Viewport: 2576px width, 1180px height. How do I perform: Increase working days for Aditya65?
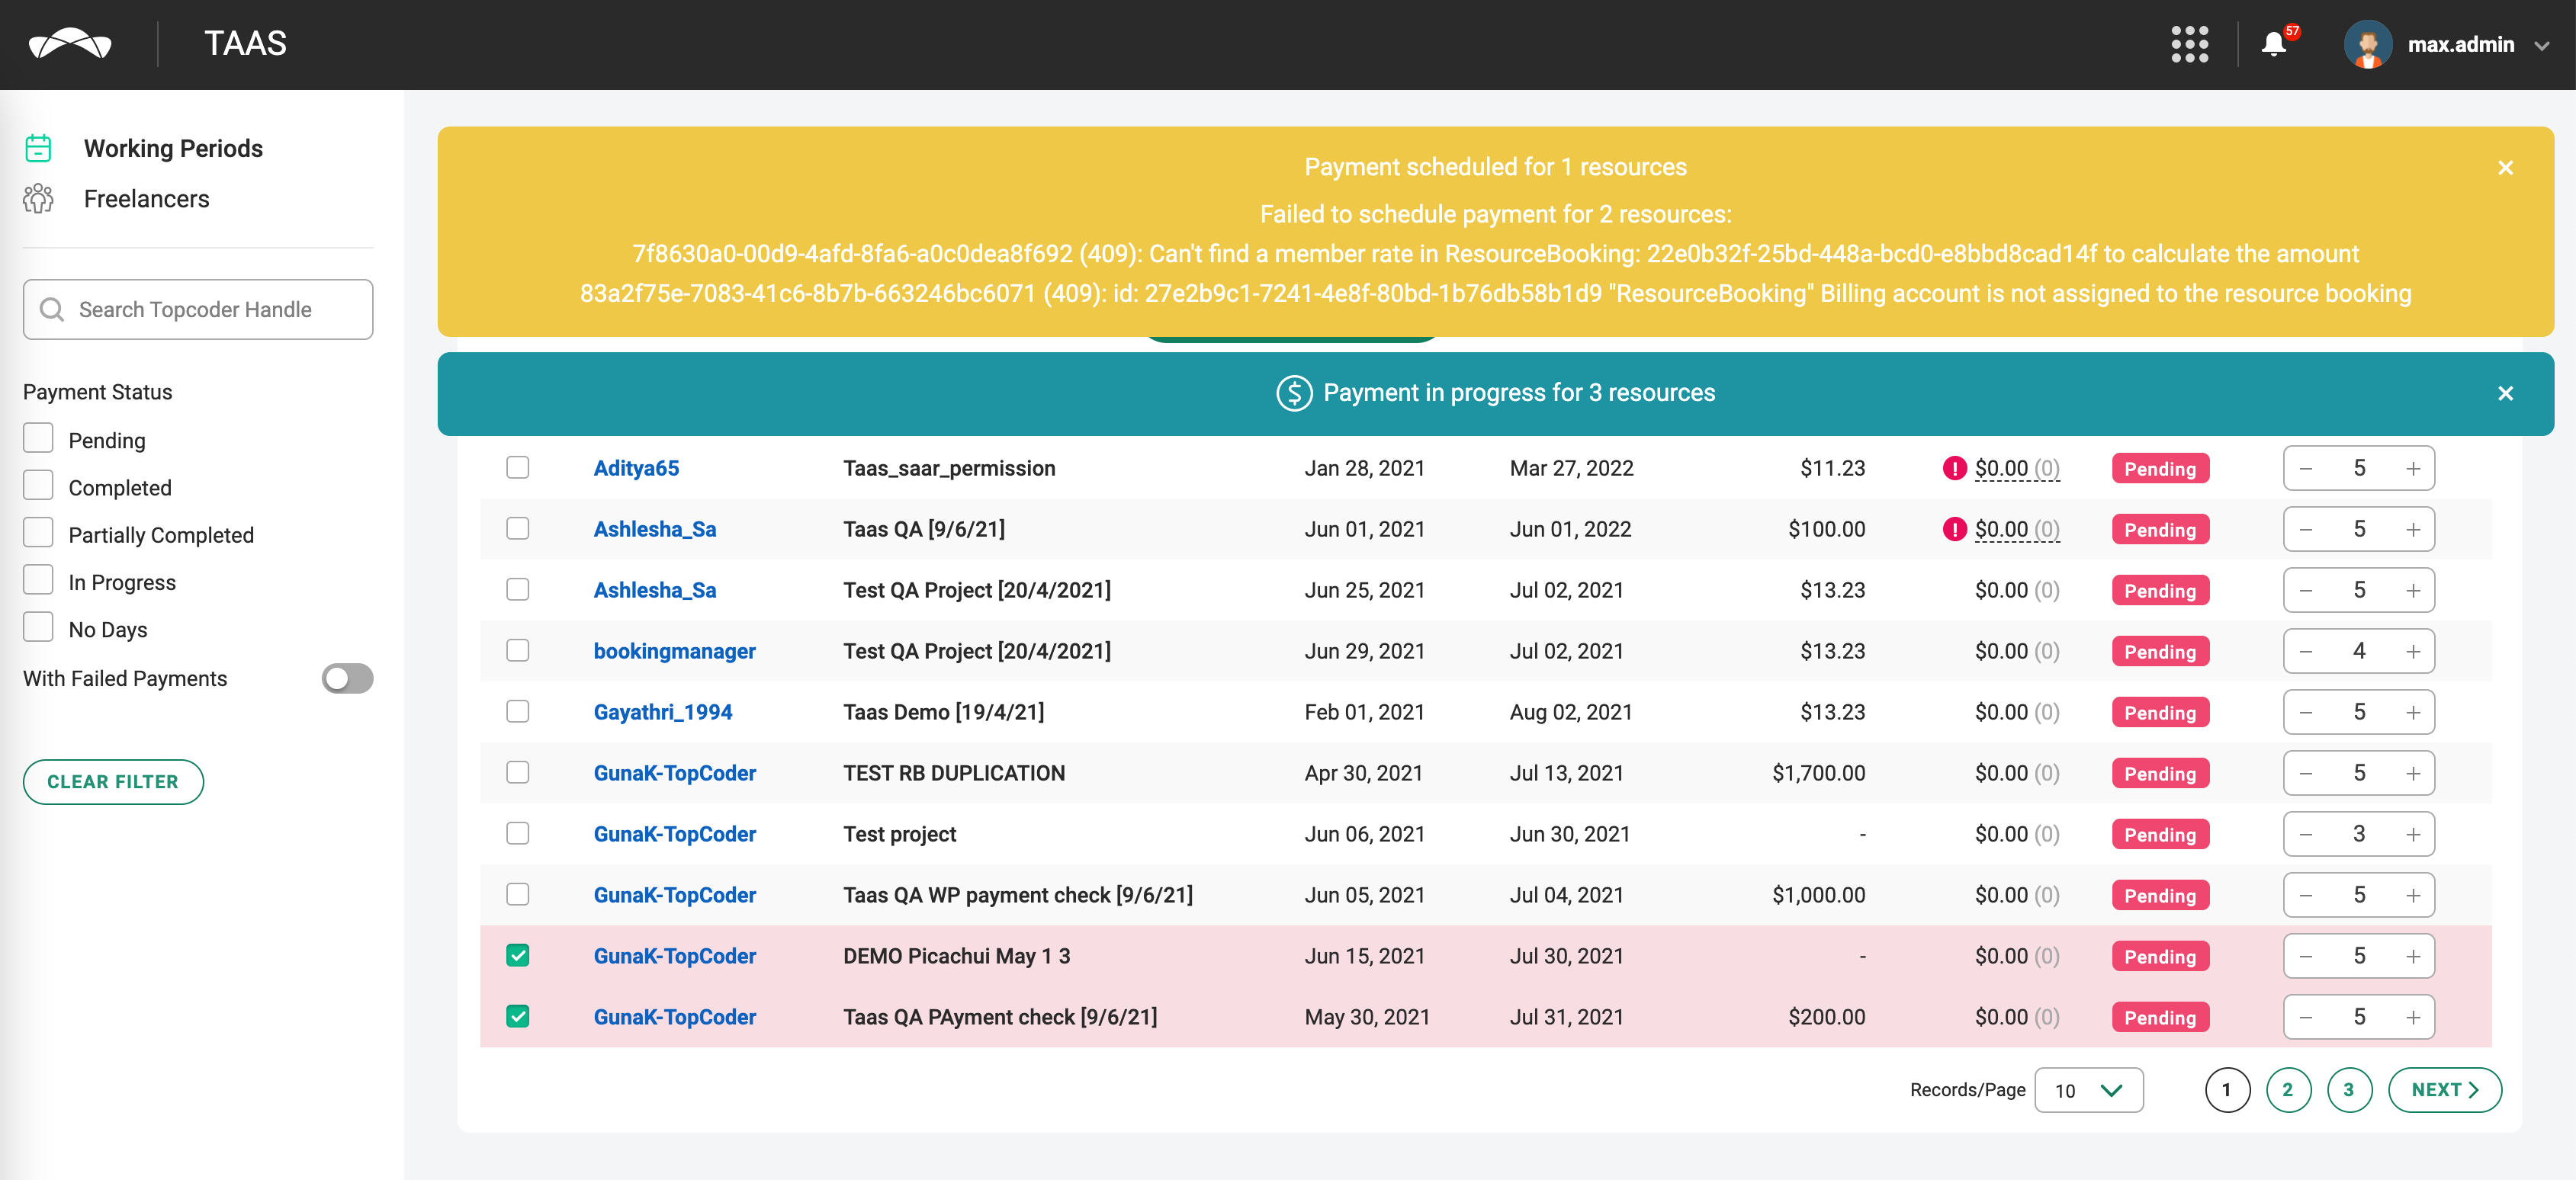click(x=2412, y=469)
